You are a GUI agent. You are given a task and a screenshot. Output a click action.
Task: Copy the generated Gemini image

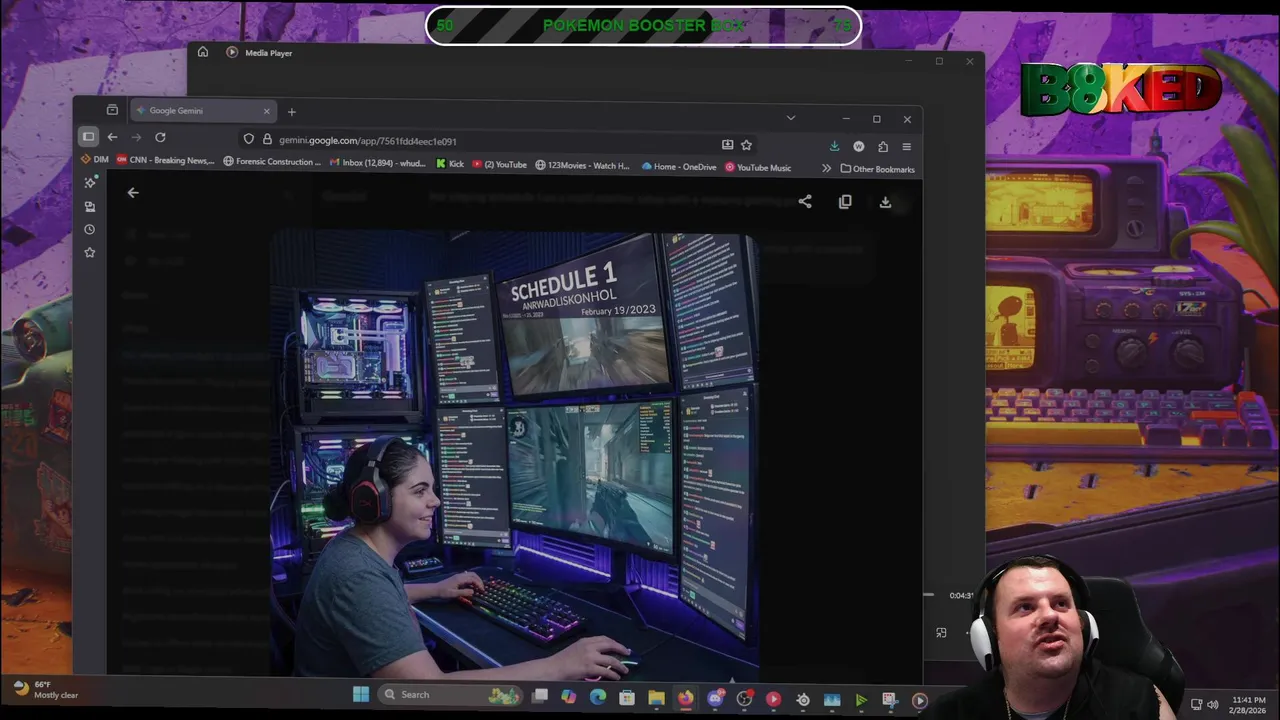845,202
